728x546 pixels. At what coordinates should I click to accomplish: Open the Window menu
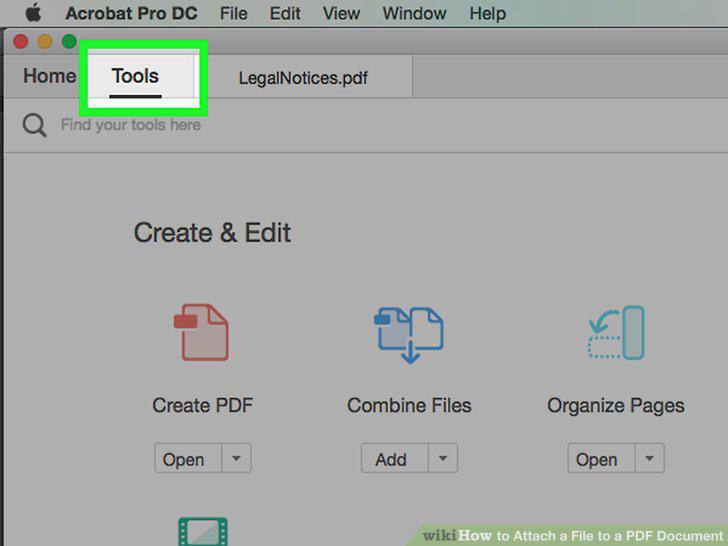coord(414,13)
